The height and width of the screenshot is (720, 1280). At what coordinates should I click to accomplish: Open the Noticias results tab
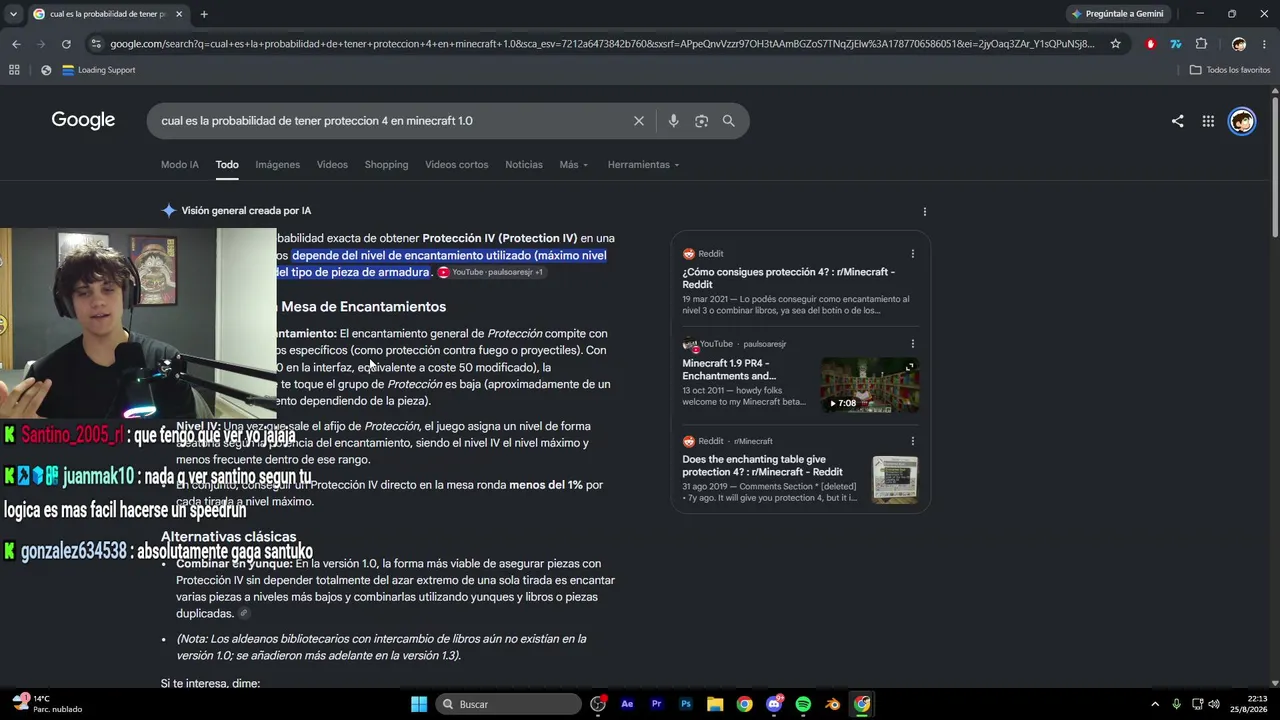[x=524, y=165]
